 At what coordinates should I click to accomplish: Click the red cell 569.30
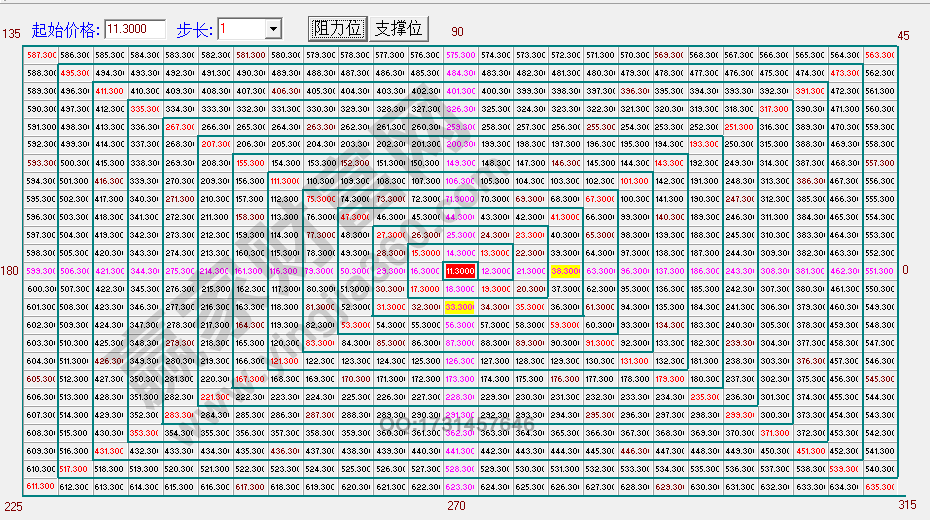click(x=670, y=55)
